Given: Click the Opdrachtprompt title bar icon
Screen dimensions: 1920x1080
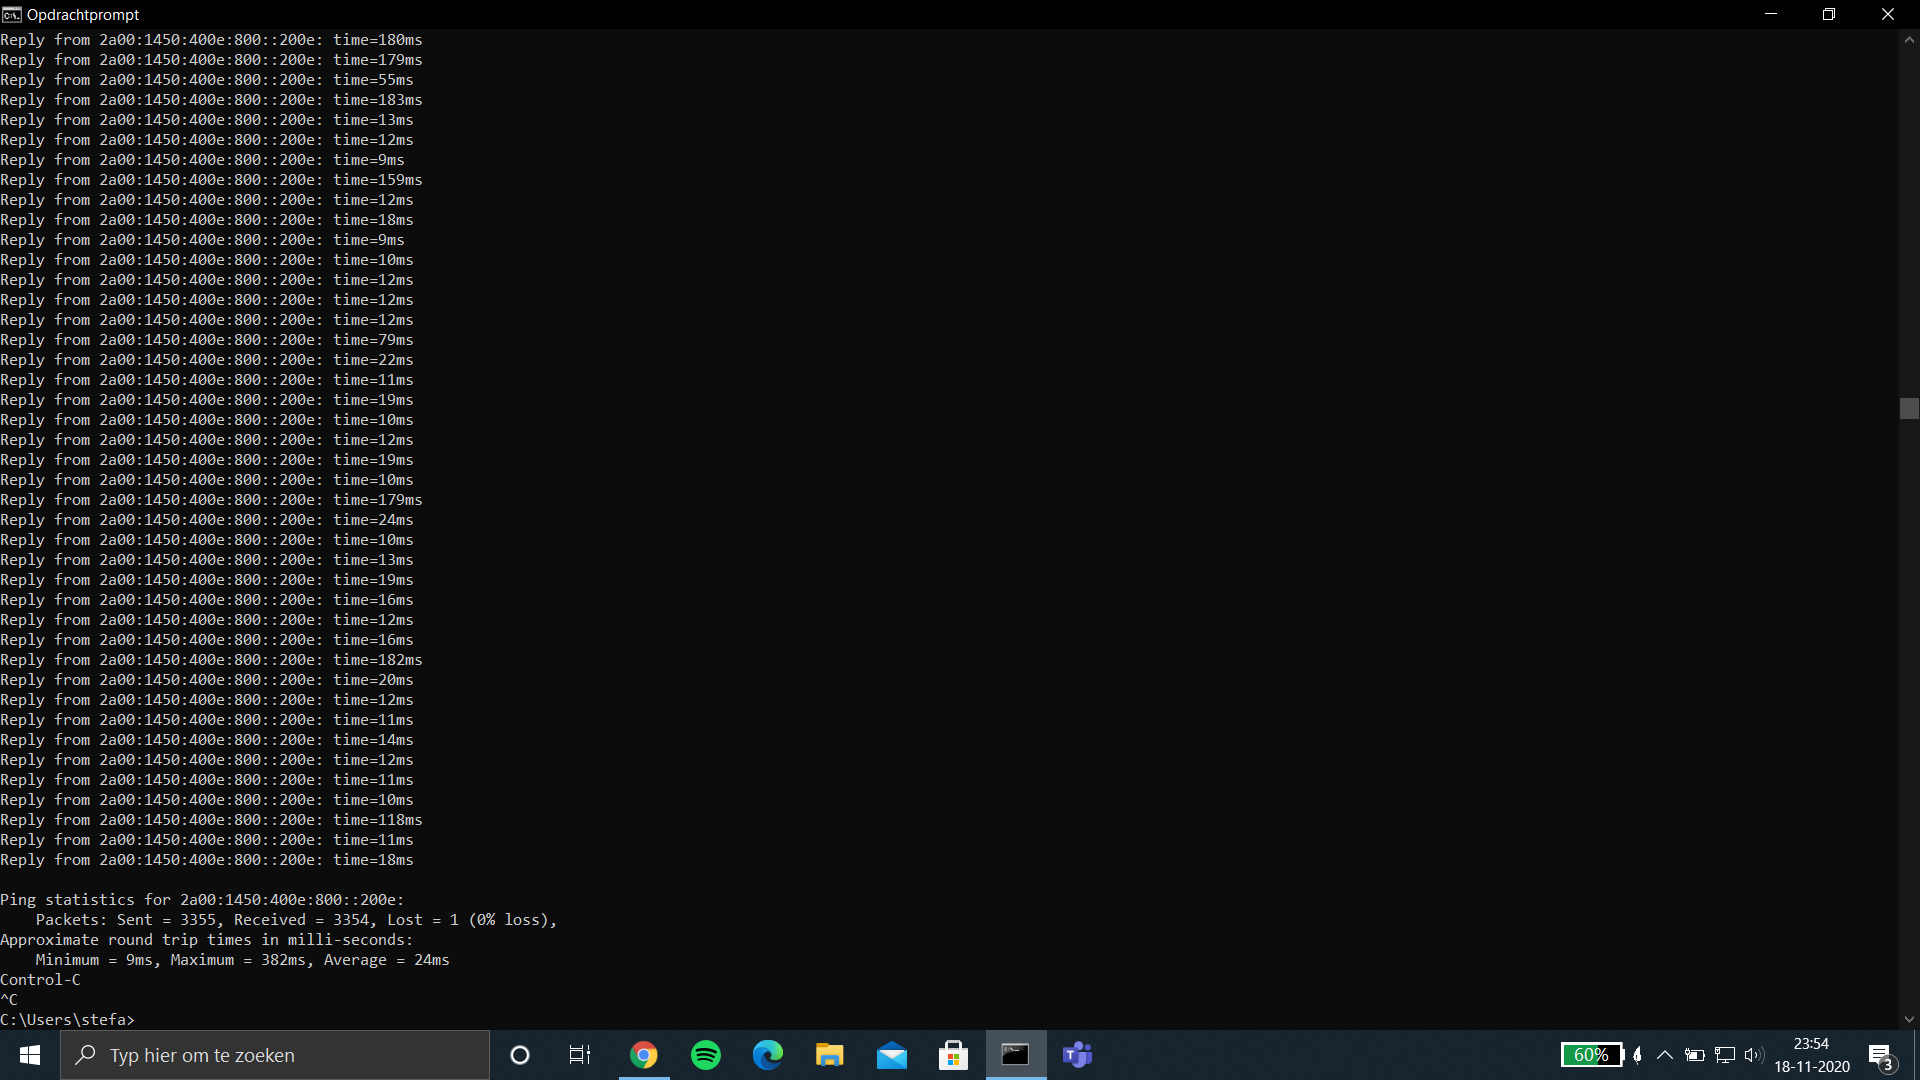Looking at the screenshot, I should click(x=12, y=14).
